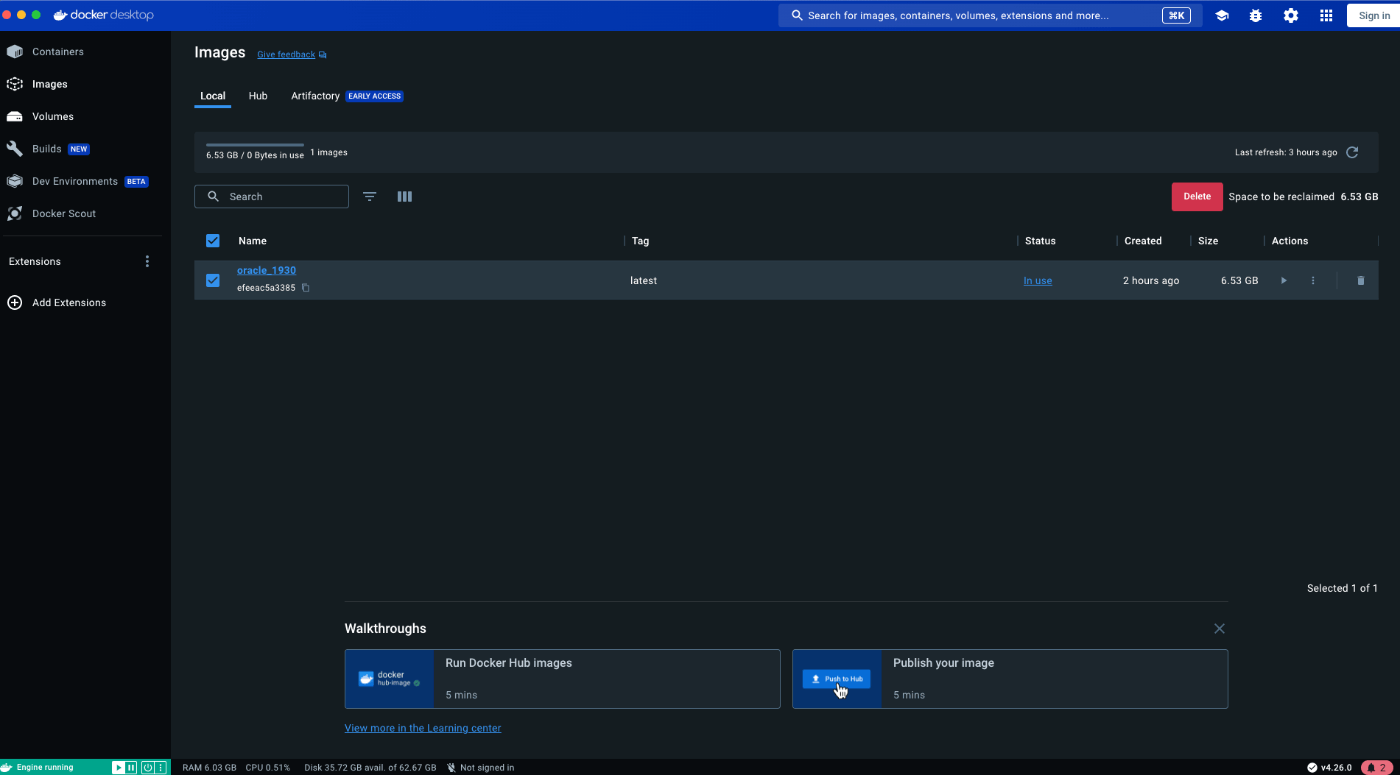Sort by the Created column header
This screenshot has width=1400, height=775.
pos(1143,241)
